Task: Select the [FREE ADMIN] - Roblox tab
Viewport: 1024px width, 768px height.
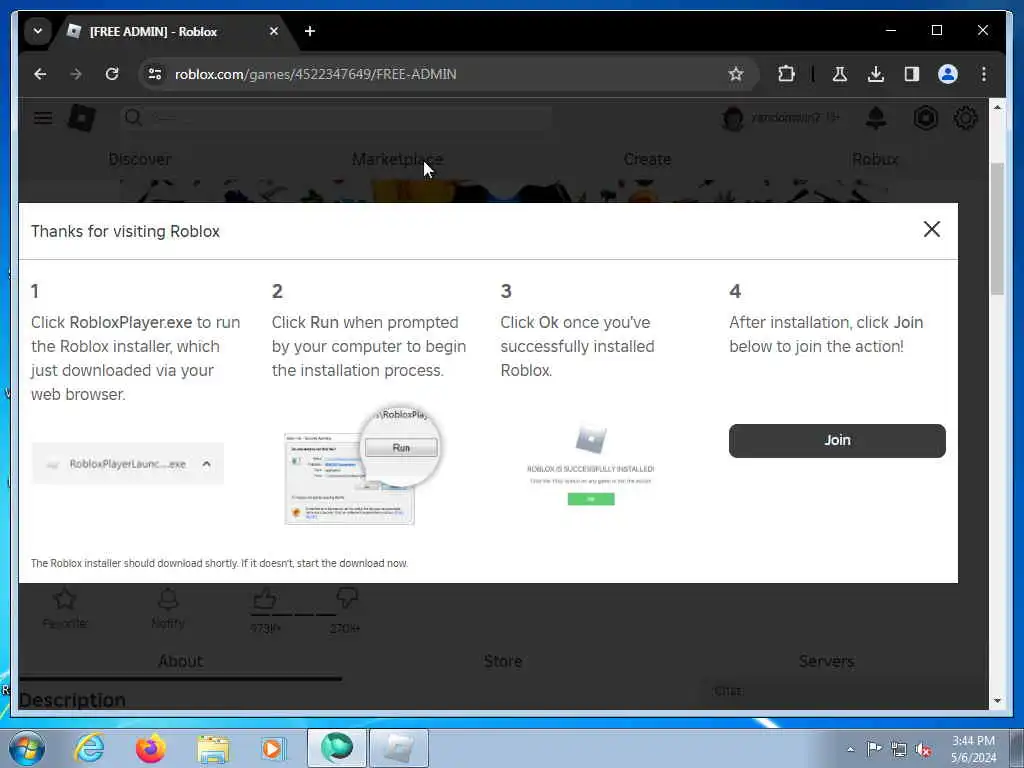Action: (x=173, y=31)
